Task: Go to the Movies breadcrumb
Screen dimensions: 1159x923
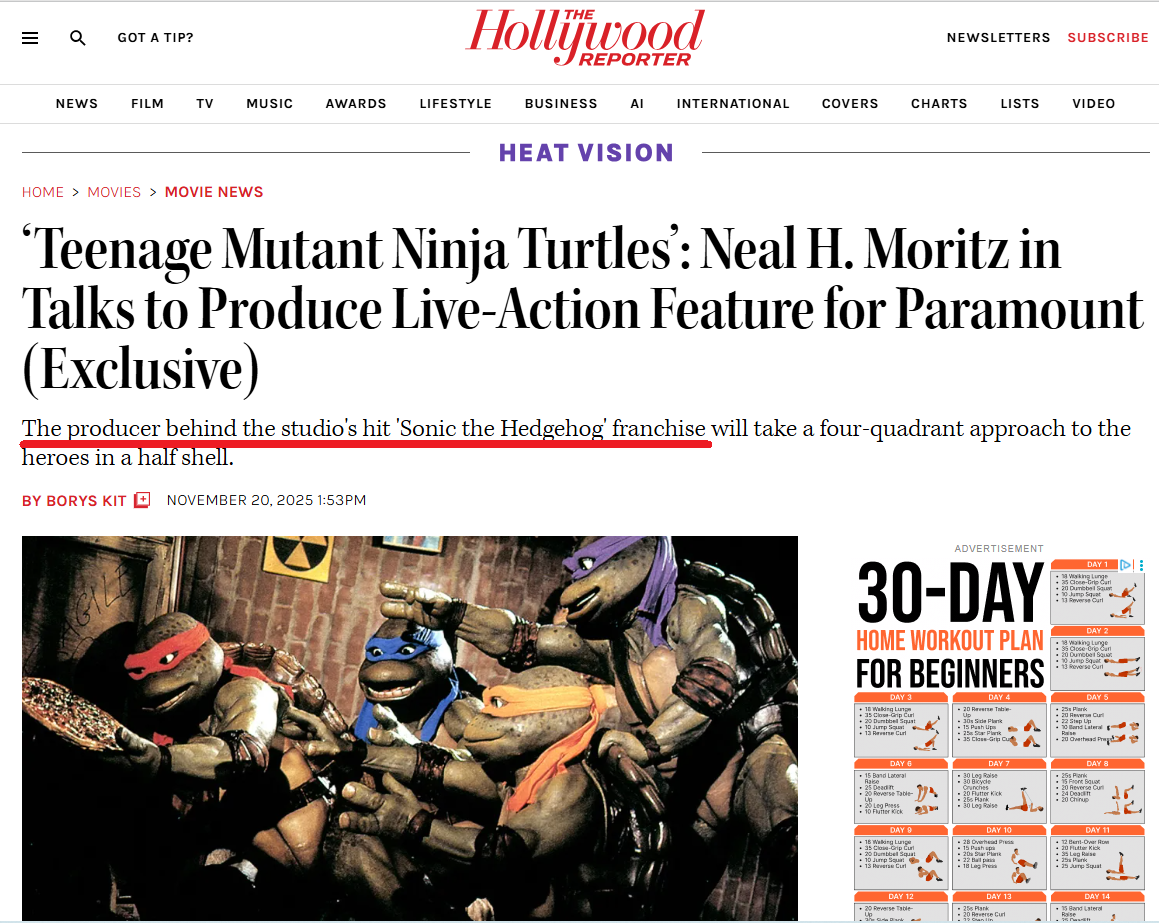Action: (x=114, y=192)
